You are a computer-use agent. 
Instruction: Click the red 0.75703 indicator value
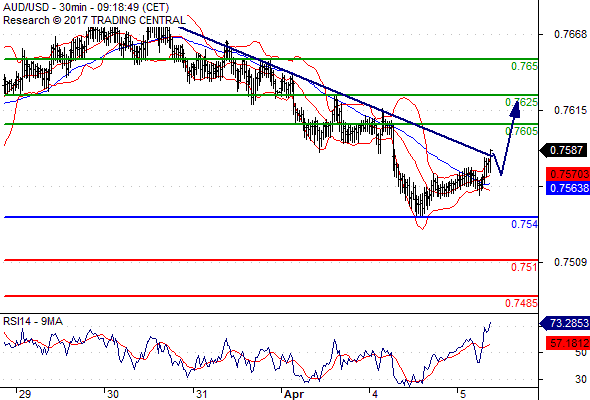pos(568,174)
